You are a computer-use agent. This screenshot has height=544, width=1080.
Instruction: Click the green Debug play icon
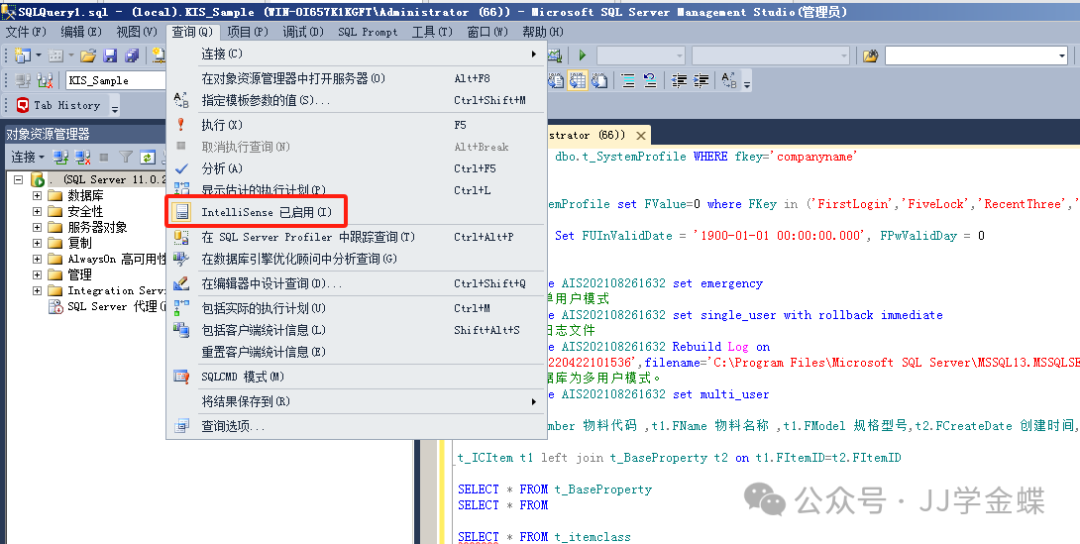click(581, 55)
